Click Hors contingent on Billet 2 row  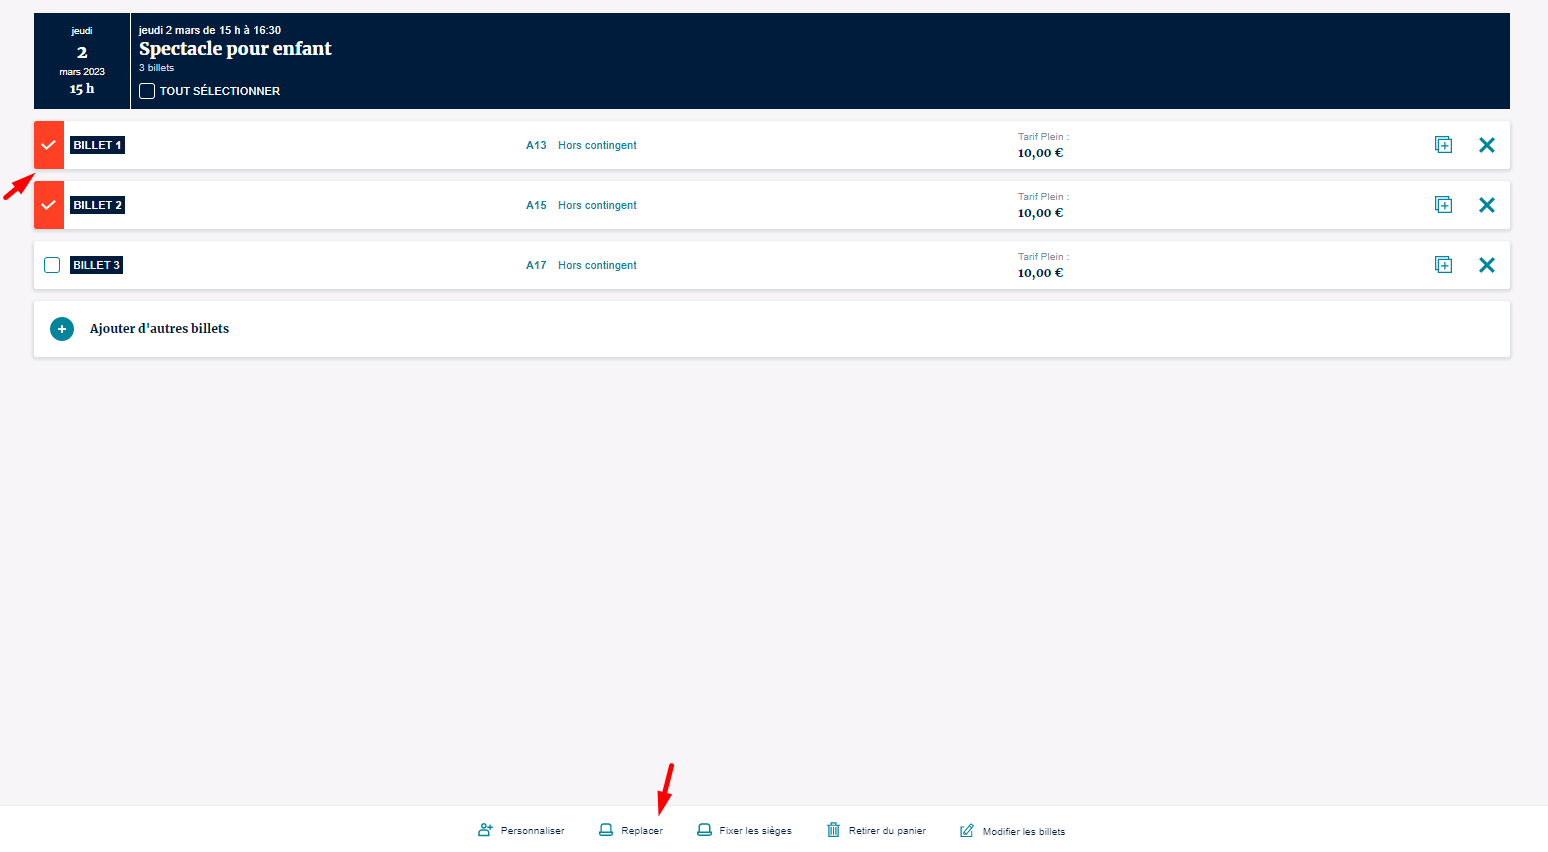(x=597, y=205)
